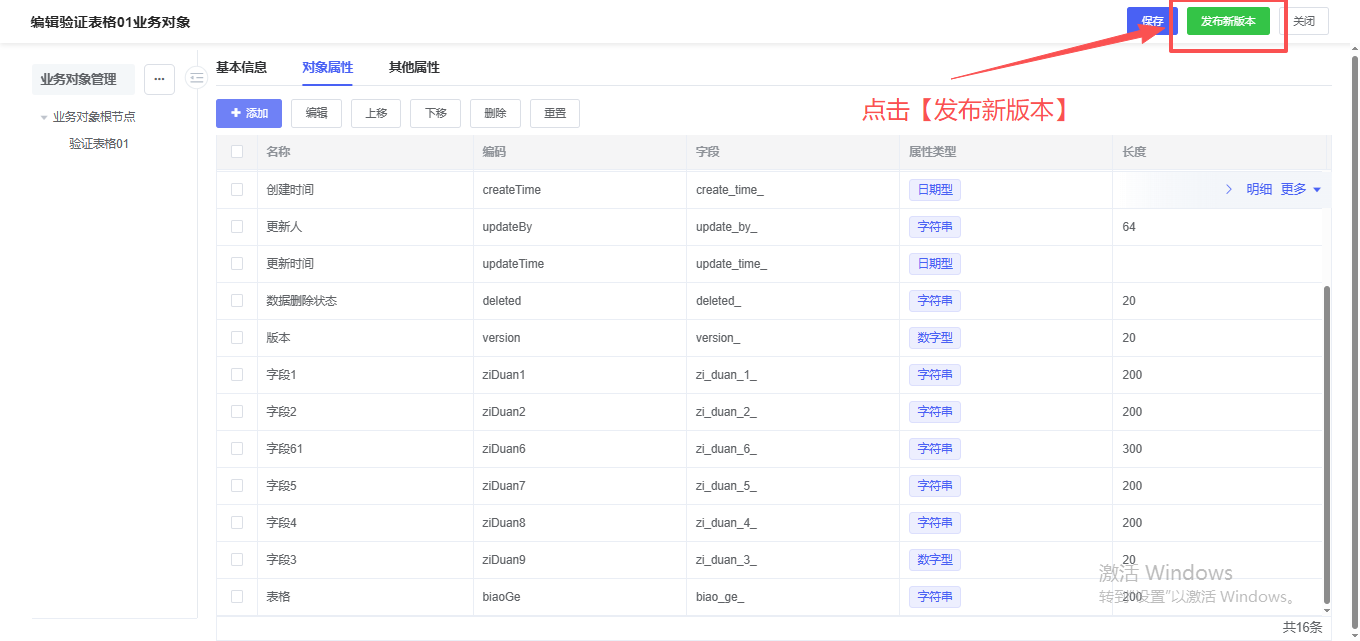
Task: Click the 数字型 type tag for 字段3
Action: [934, 560]
